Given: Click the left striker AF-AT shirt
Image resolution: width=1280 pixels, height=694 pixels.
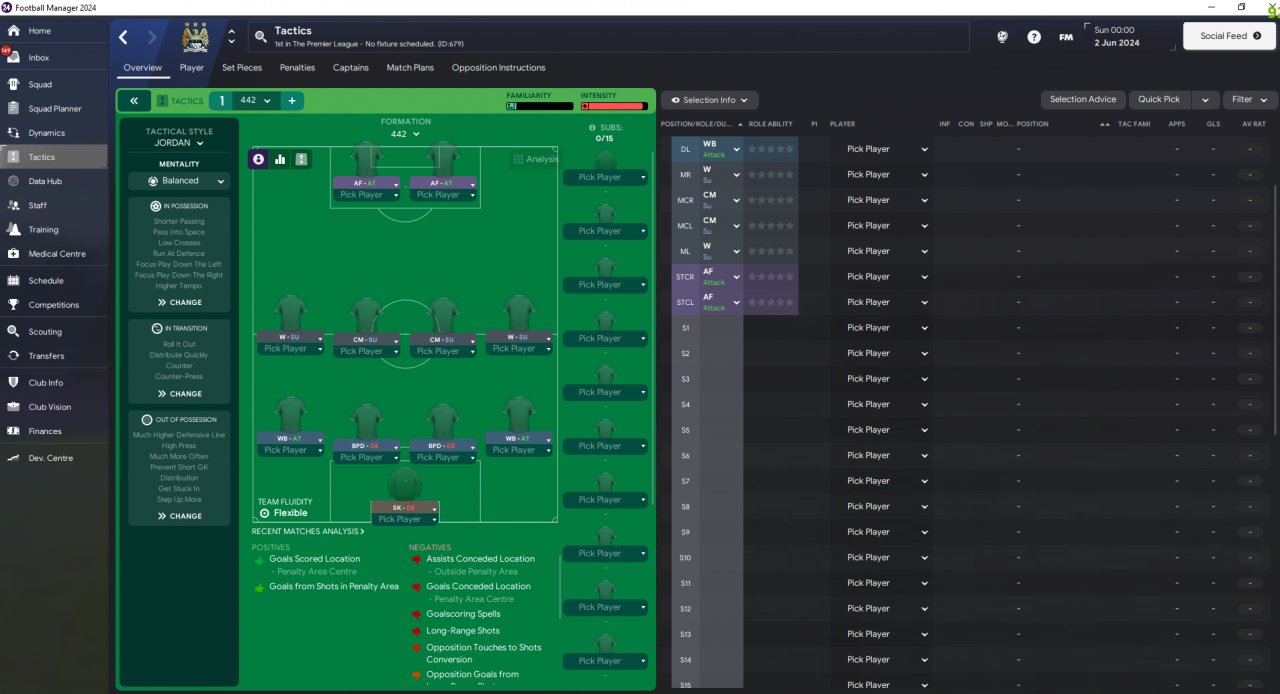Looking at the screenshot, I should 367,160.
